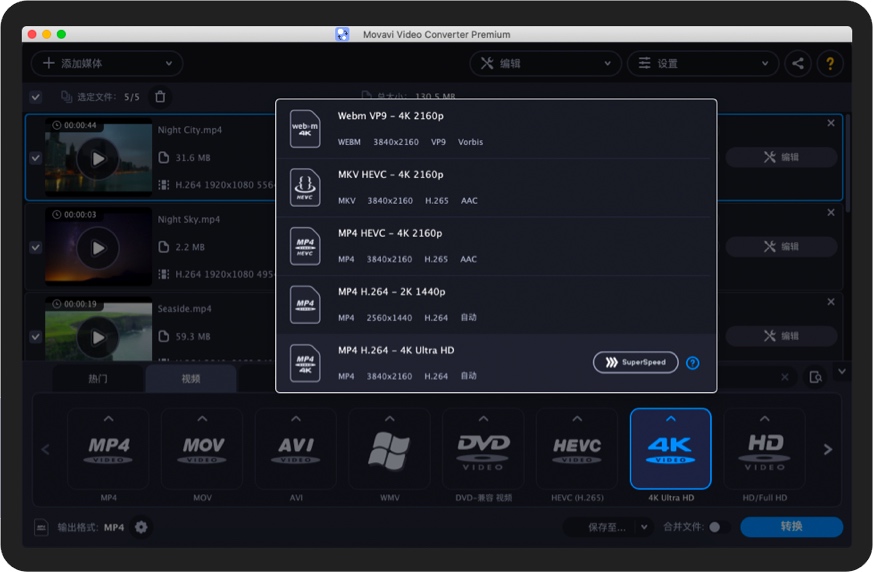Uncheck the Night Sky.mp4 checkbox

click(x=36, y=247)
